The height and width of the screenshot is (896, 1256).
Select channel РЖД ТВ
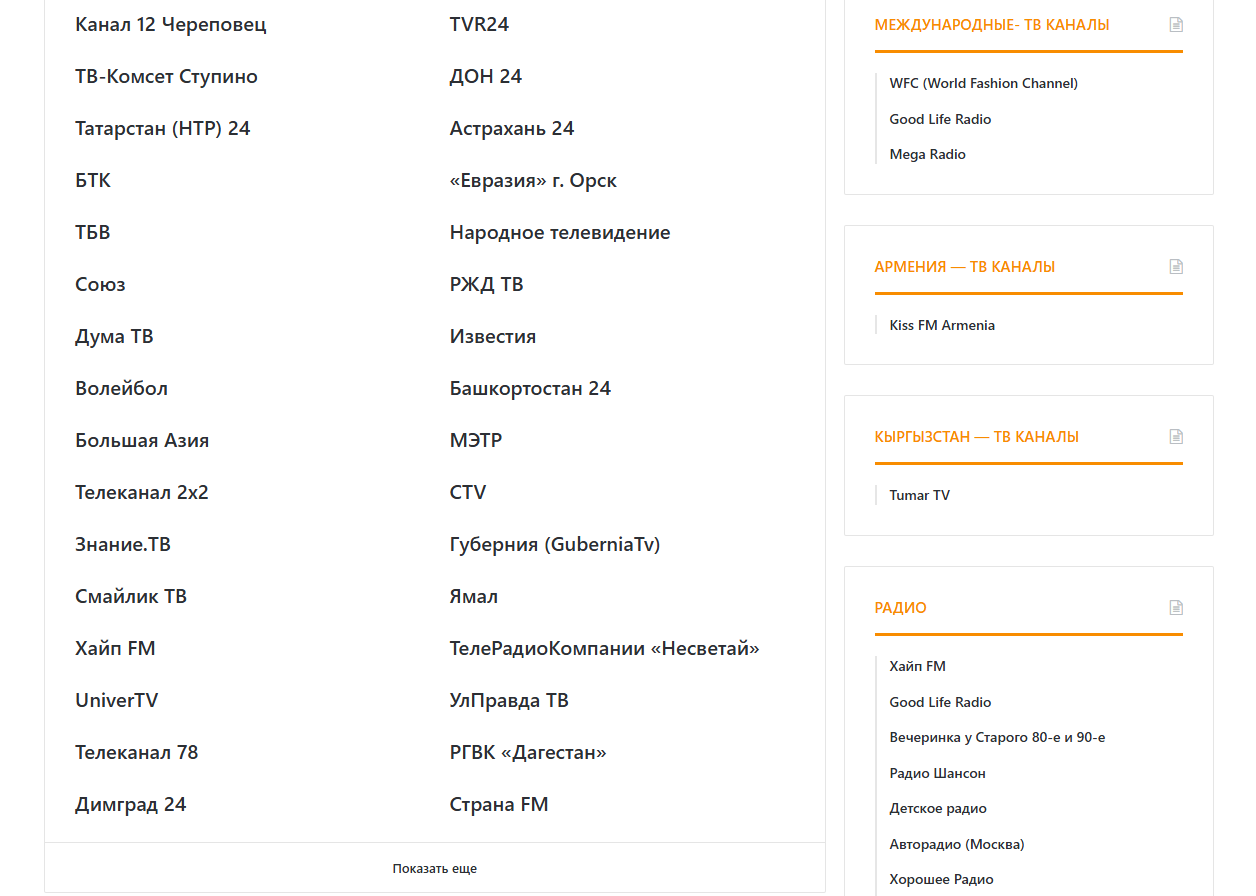click(487, 284)
